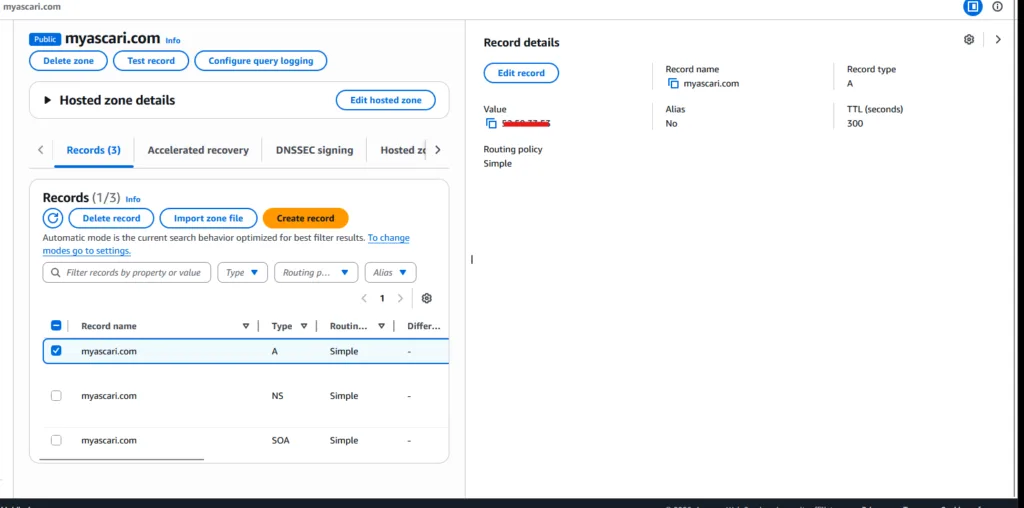The width and height of the screenshot is (1024, 508).
Task: Click the search magnifier in filter box
Action: tap(54, 272)
